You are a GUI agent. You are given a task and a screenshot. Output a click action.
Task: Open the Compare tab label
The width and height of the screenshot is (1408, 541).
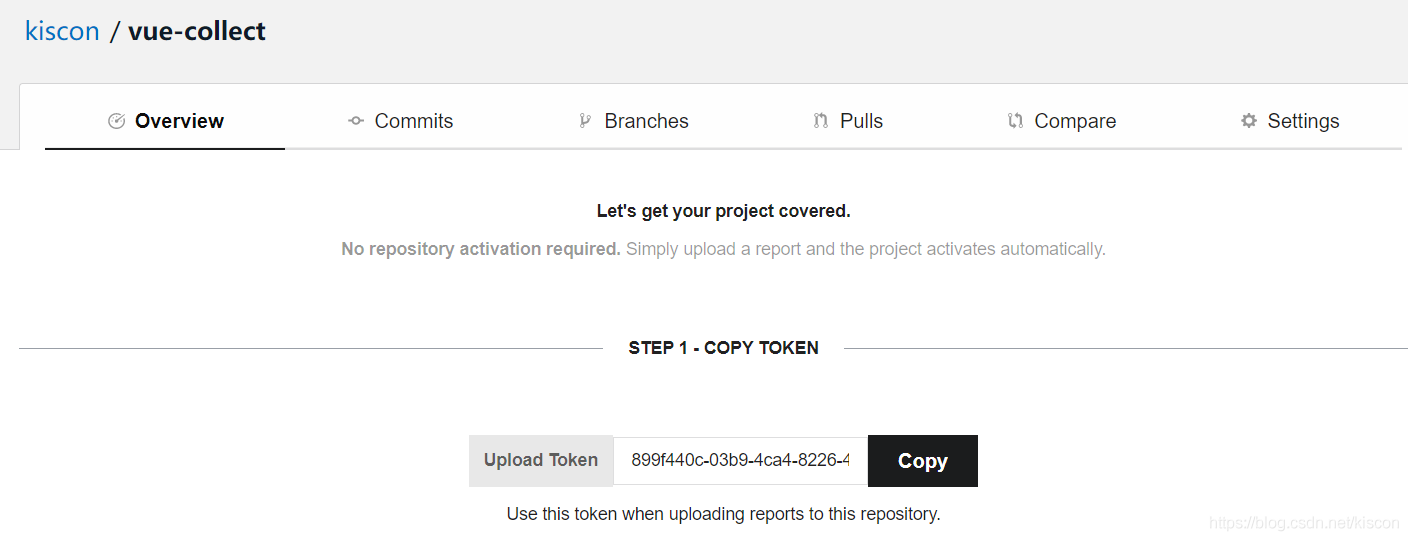(1075, 121)
